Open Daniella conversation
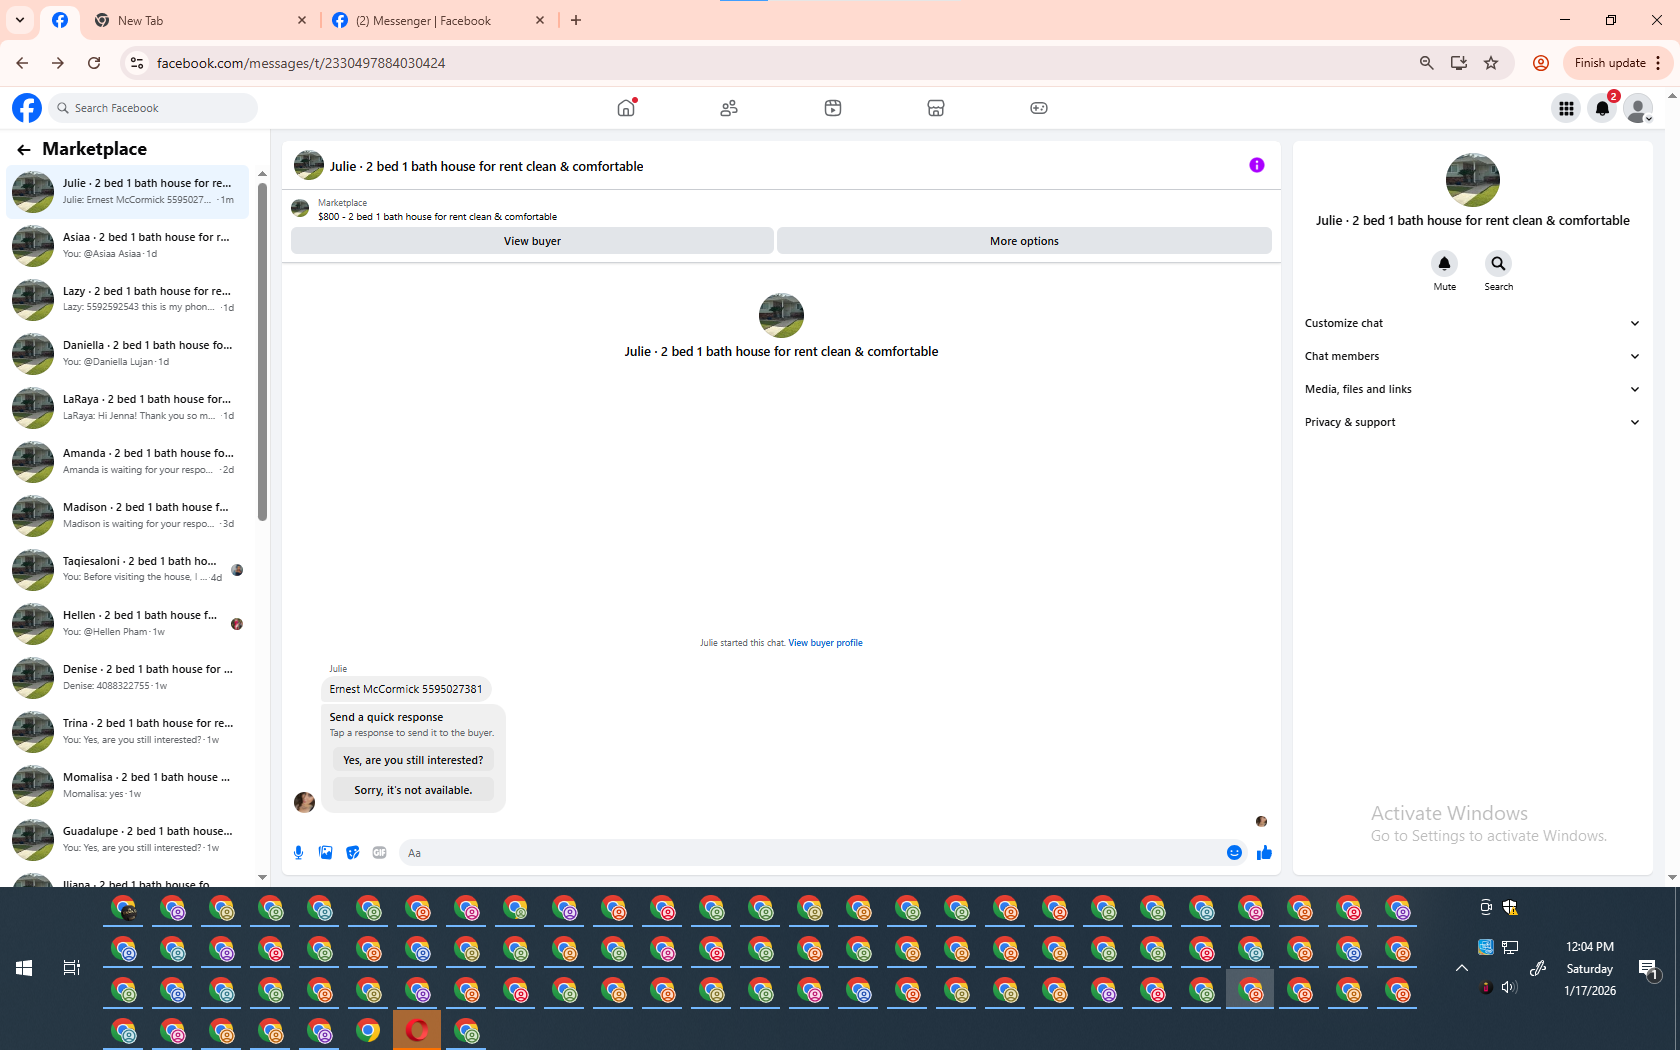 [x=129, y=353]
